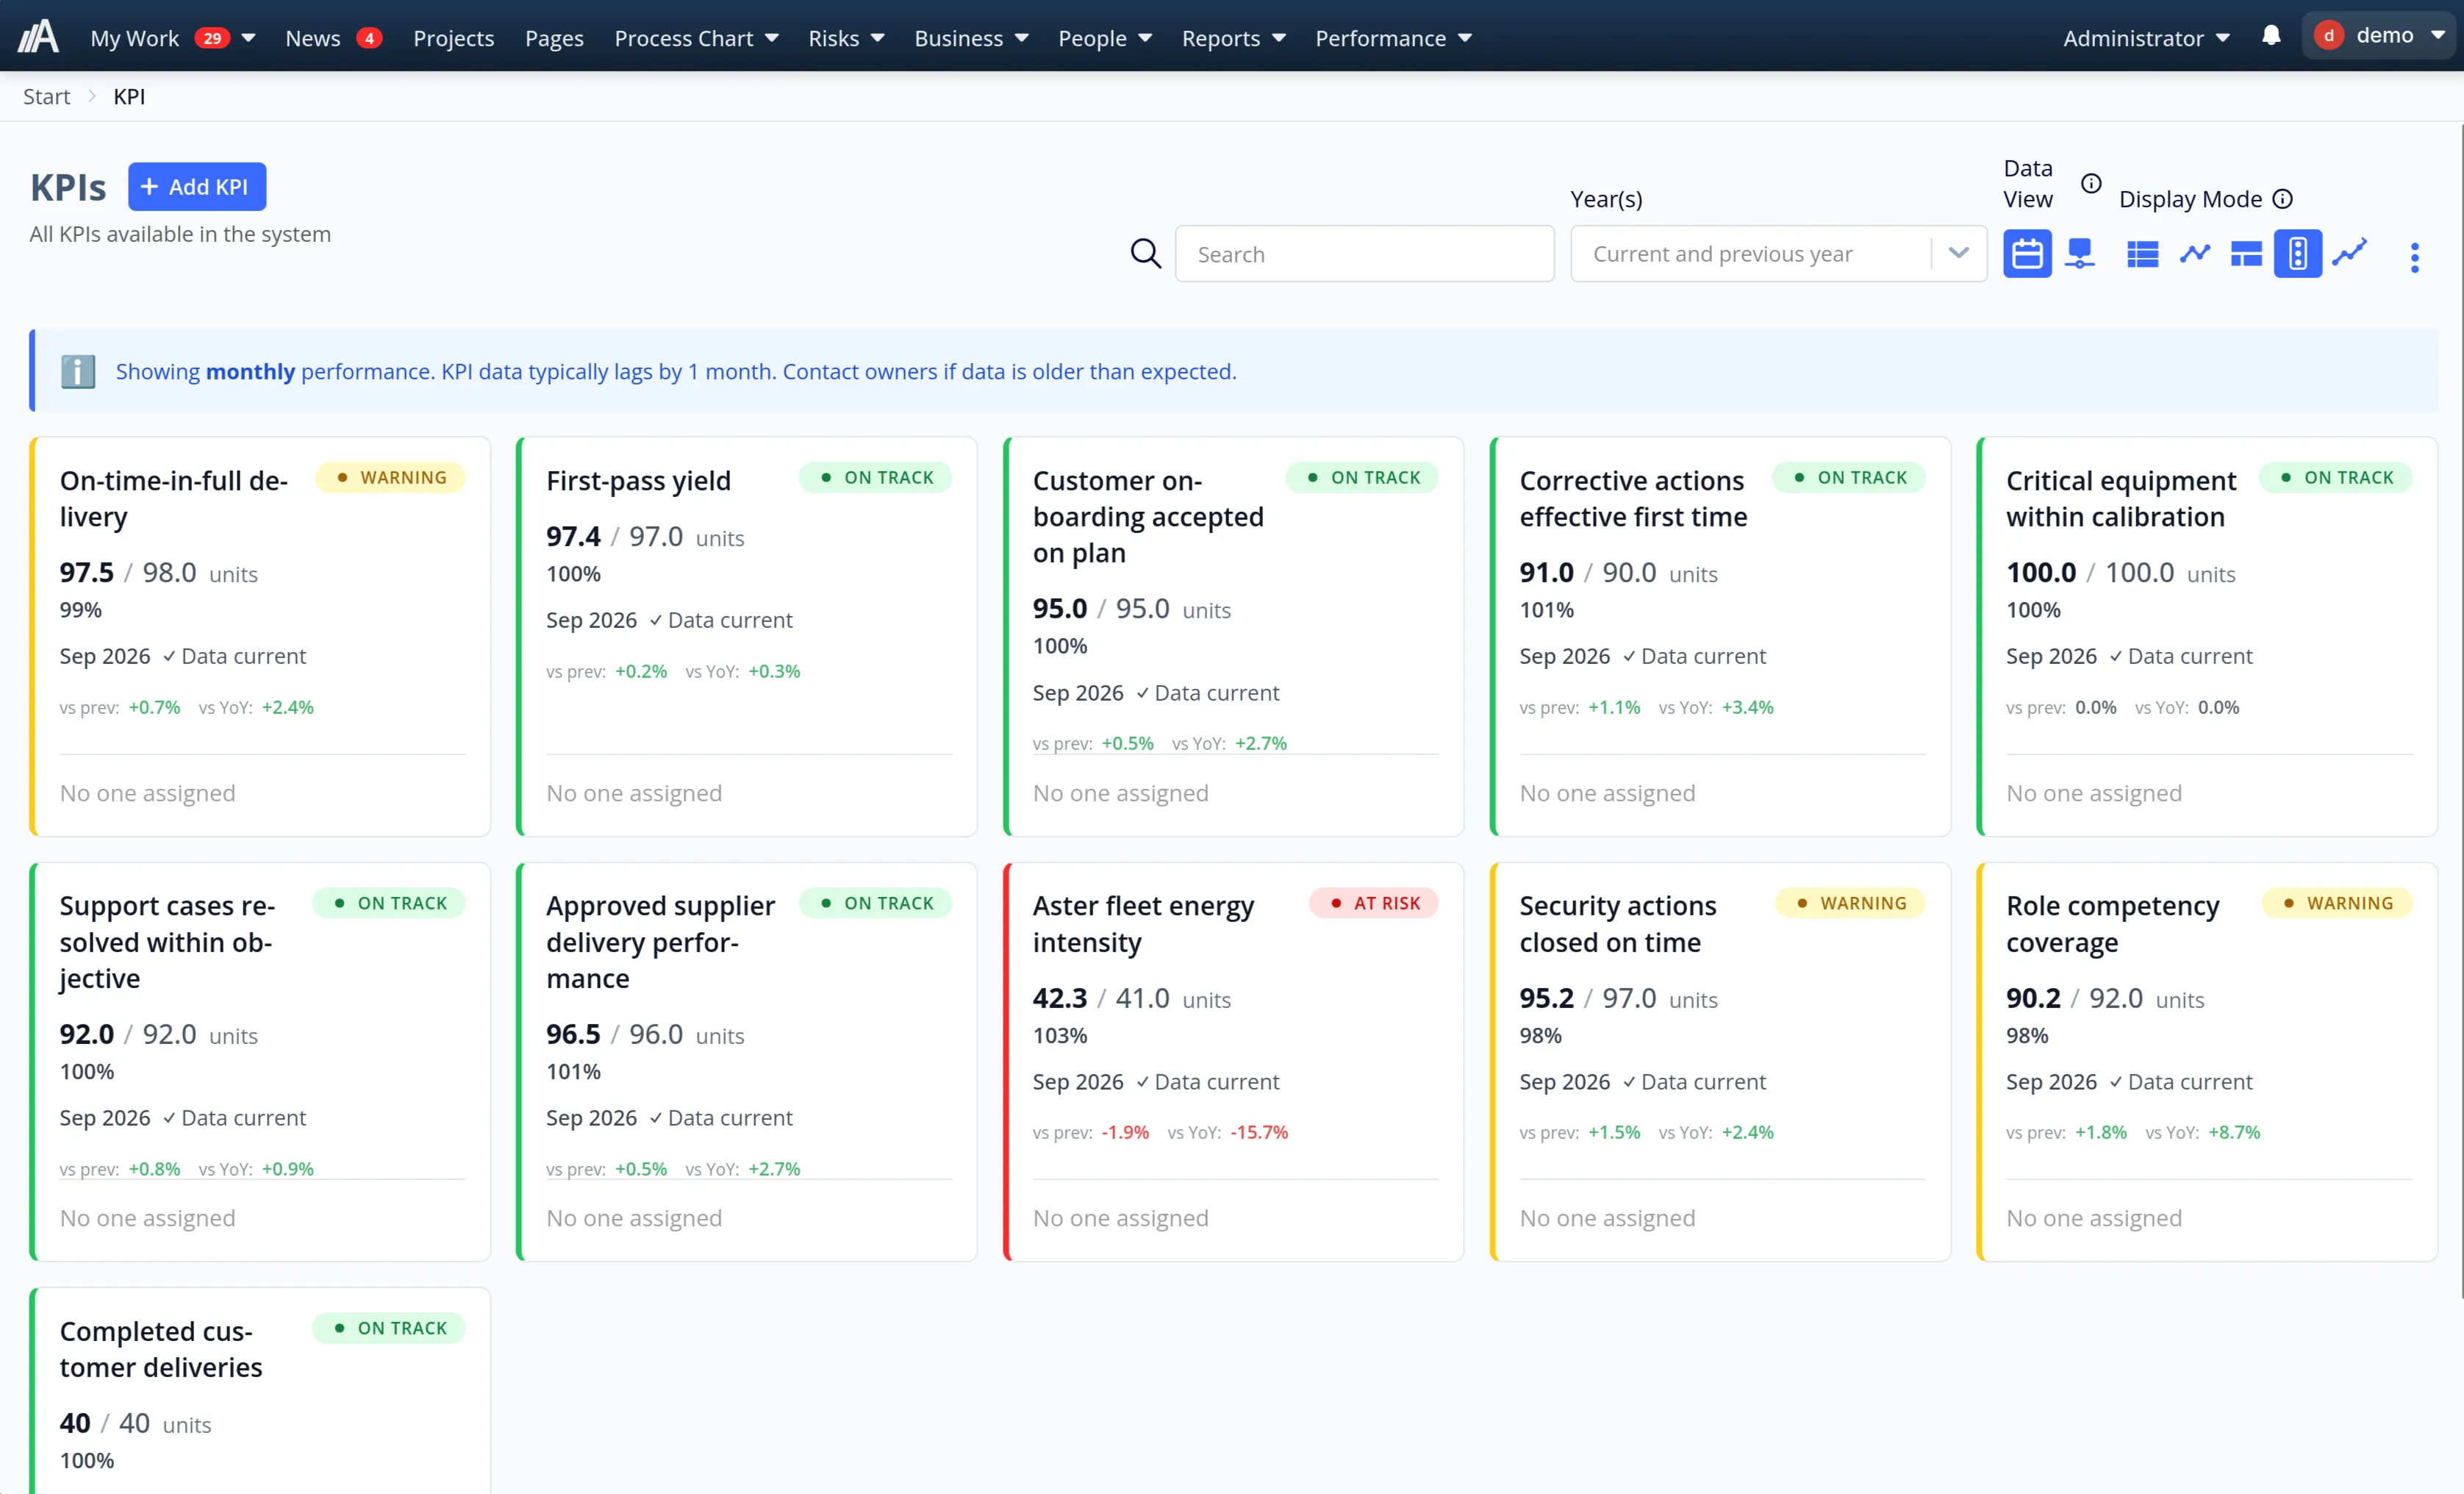
Task: Click the Add KPI button
Action: (197, 187)
